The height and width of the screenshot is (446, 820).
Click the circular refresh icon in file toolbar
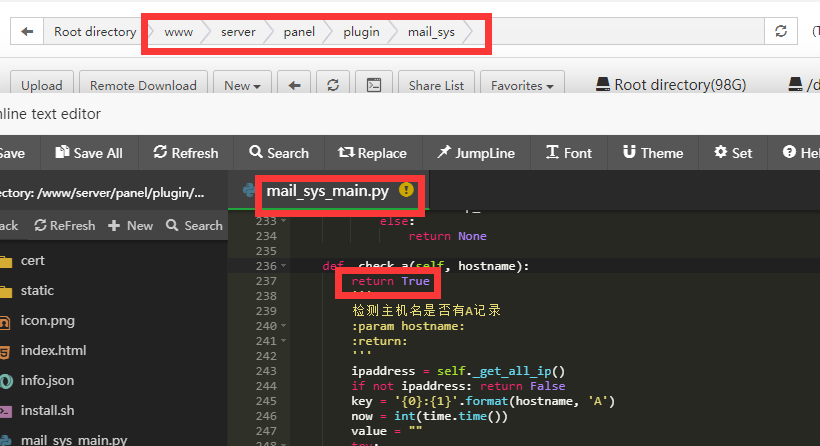coord(333,85)
